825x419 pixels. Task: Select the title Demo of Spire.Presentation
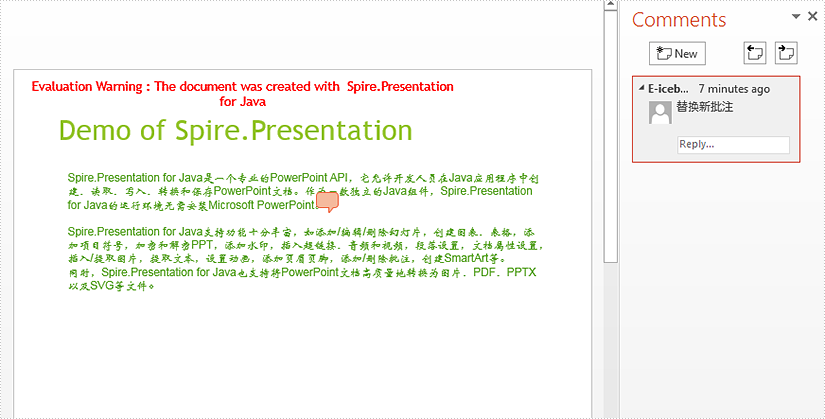pyautogui.click(x=236, y=131)
